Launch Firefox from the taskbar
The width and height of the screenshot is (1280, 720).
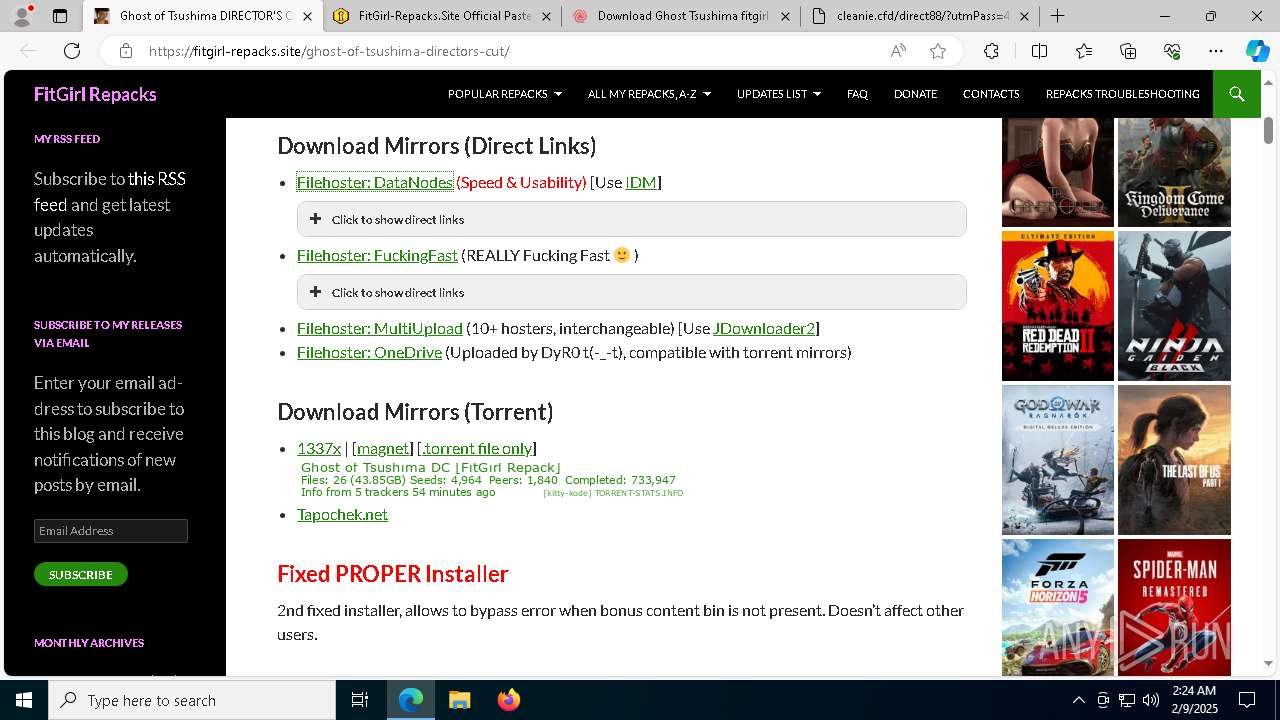coord(508,700)
